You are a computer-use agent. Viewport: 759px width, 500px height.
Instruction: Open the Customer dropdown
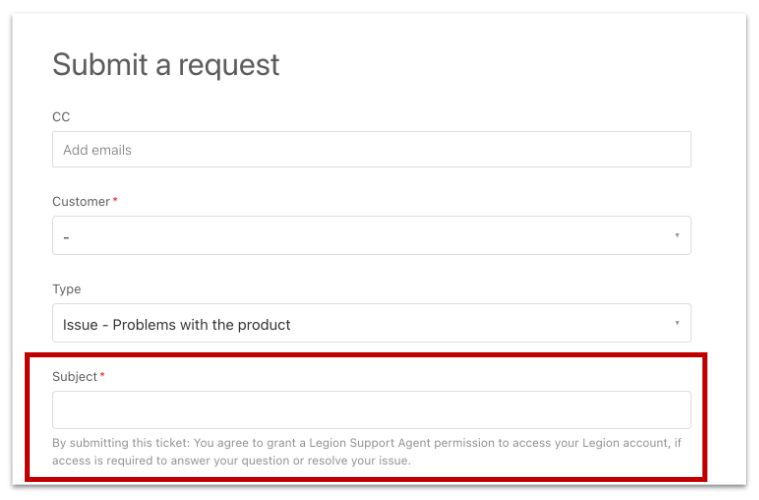pos(370,236)
